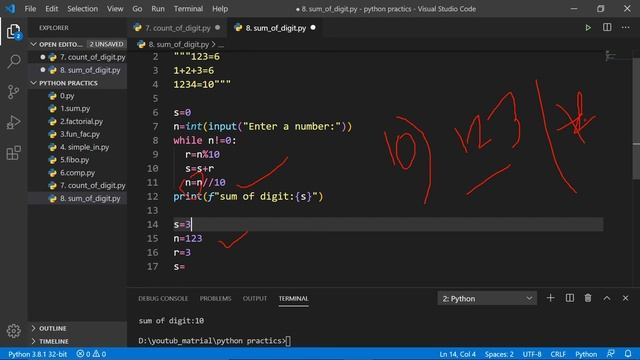Screen dimensions: 640x360
Task: Open the Manage gear settings menu
Action: [13, 331]
